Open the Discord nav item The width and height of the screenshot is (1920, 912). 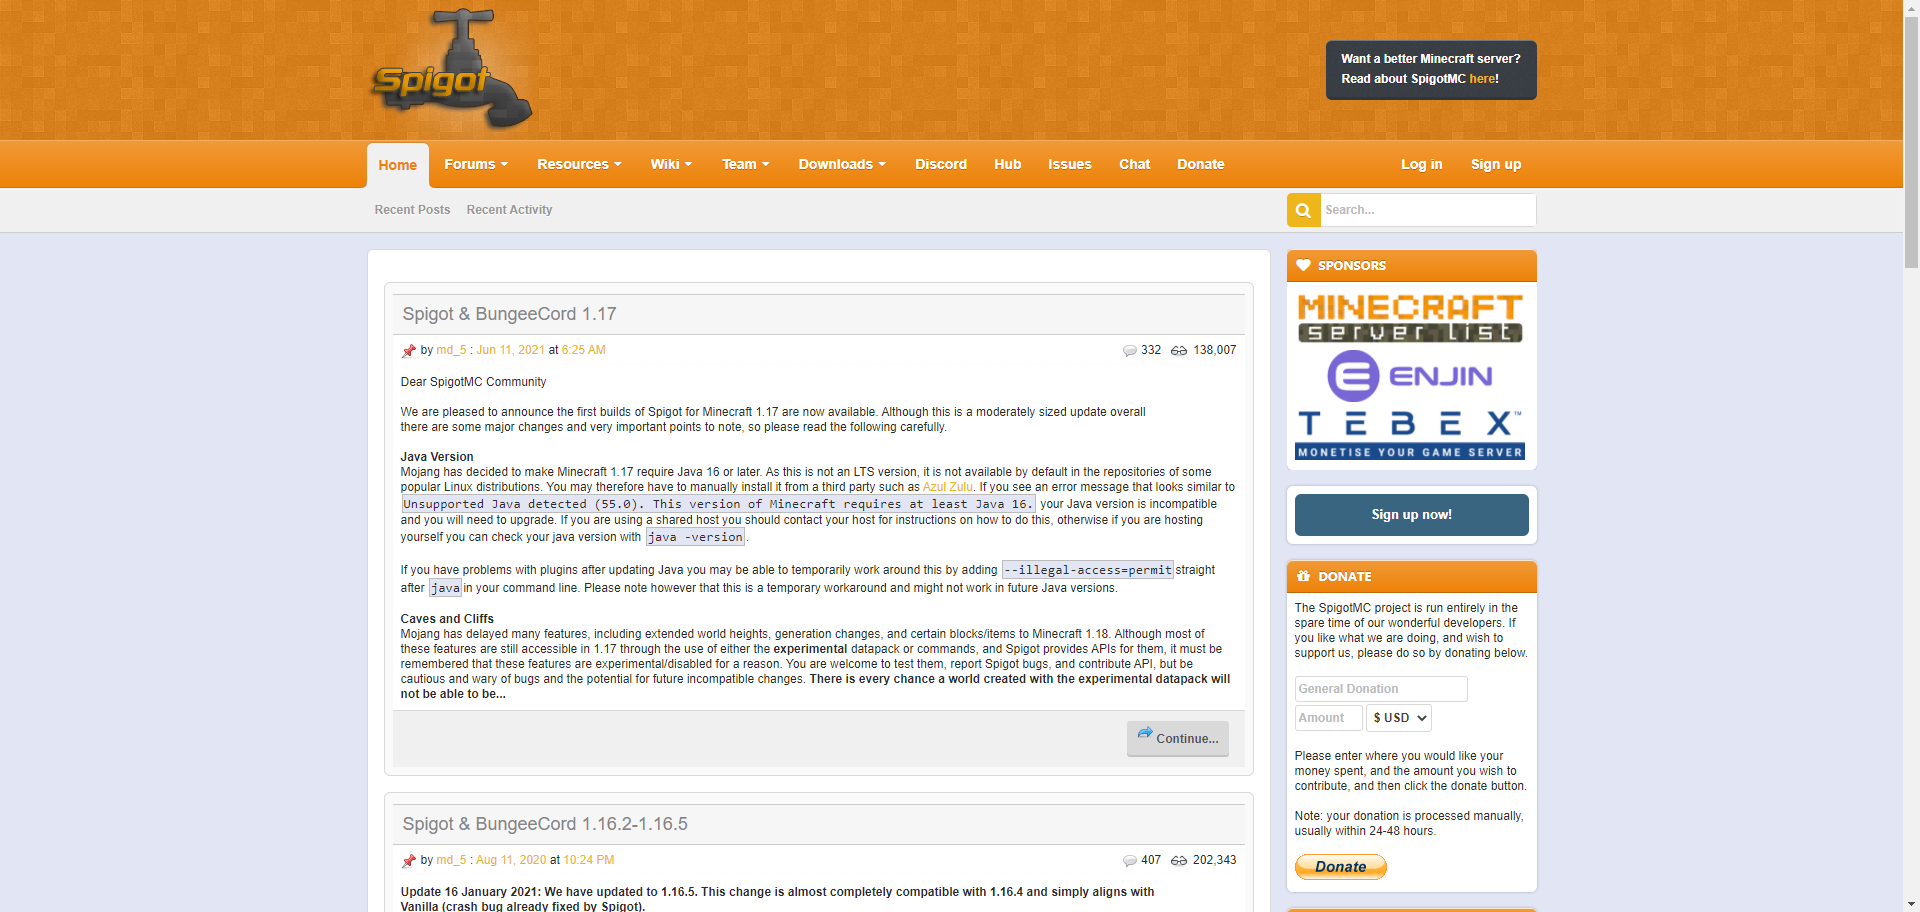[x=941, y=165]
